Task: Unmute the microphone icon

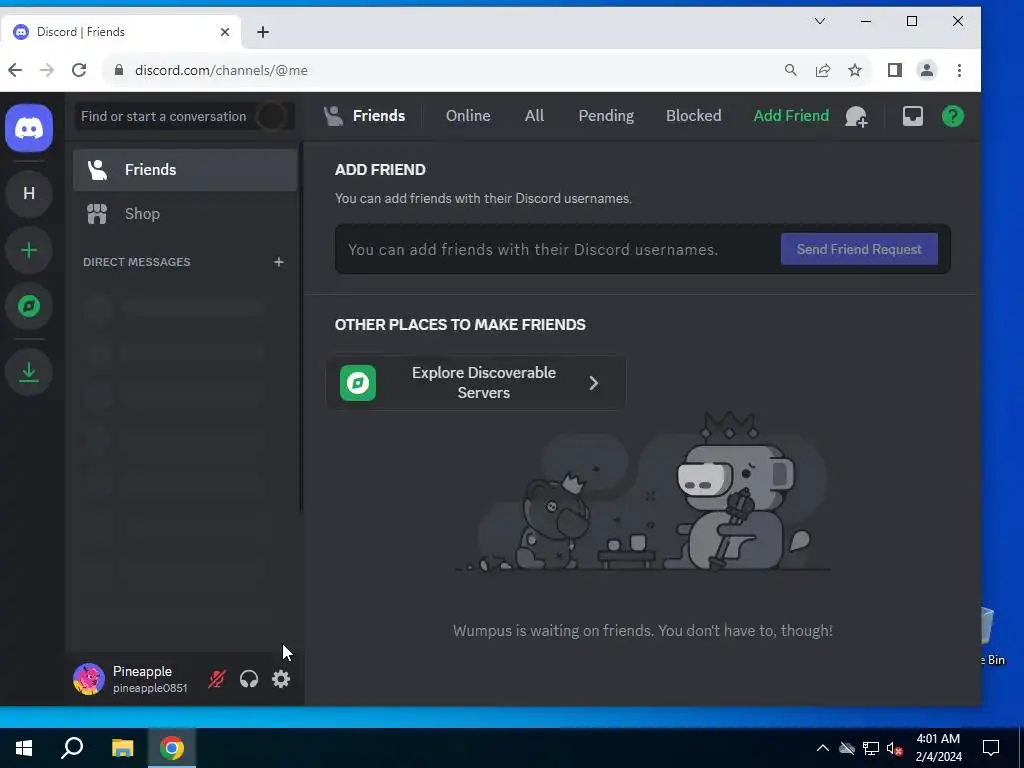Action: pos(217,679)
